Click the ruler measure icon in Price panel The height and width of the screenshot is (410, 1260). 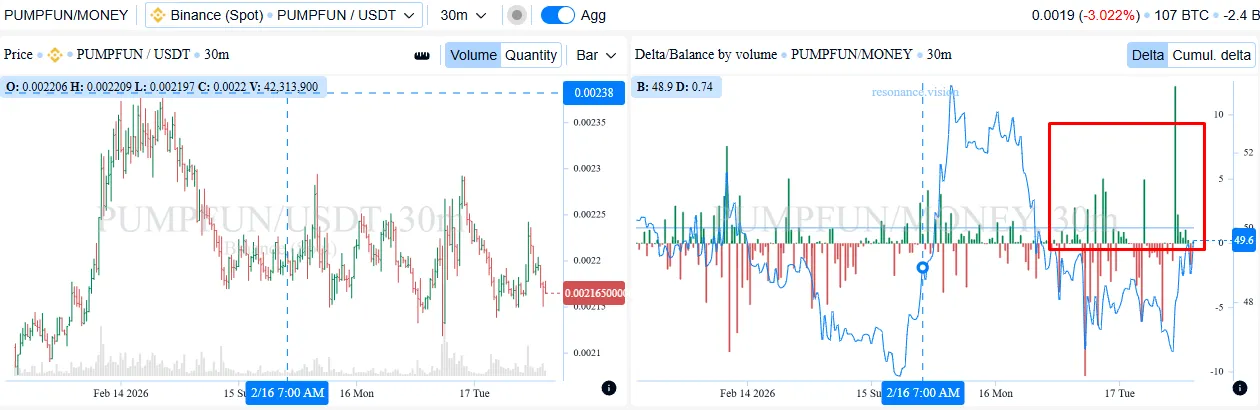click(421, 55)
